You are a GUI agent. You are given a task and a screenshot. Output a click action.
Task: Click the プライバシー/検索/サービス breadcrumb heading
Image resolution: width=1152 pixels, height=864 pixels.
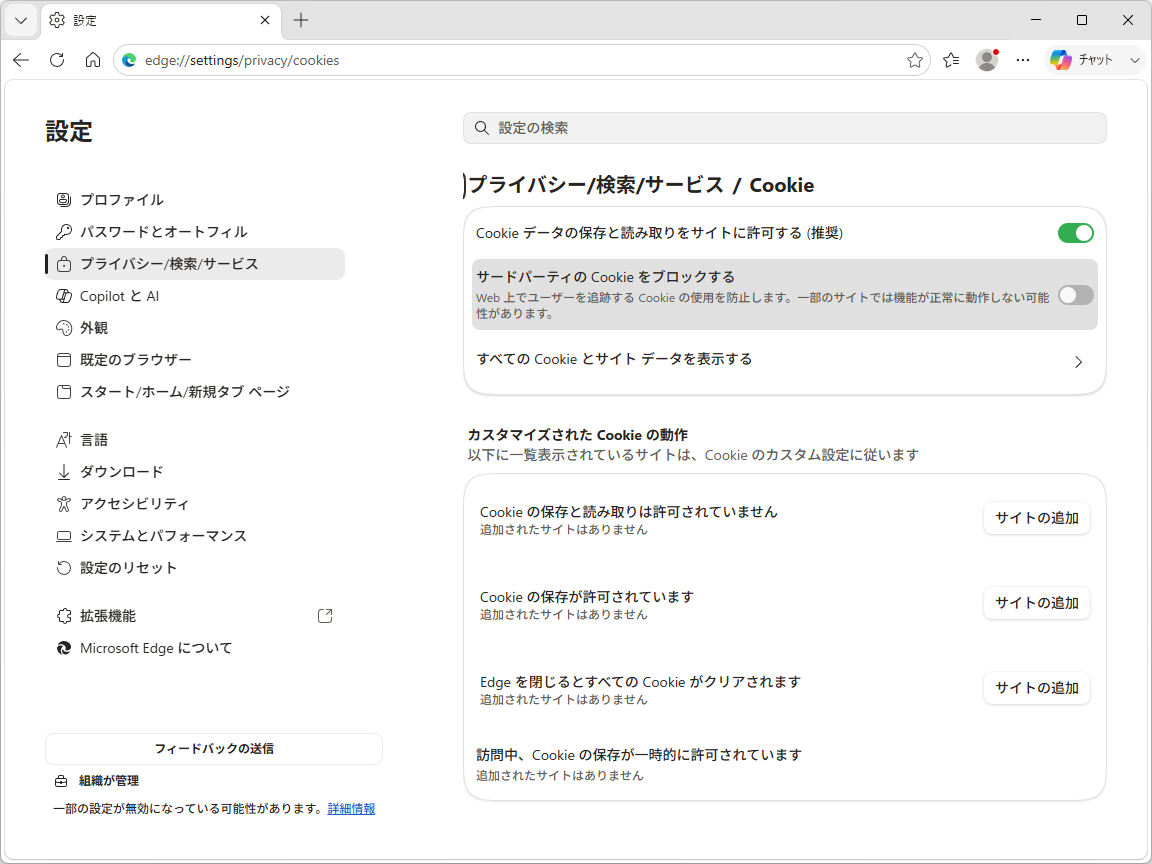[596, 185]
